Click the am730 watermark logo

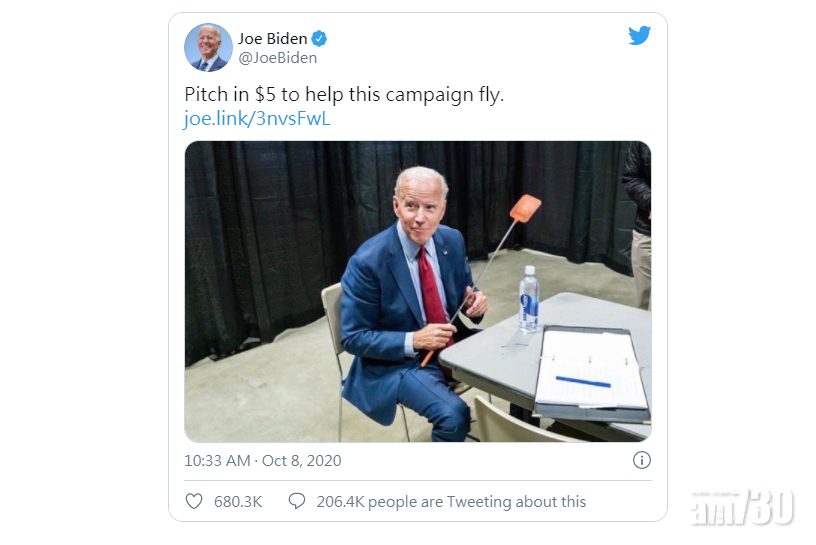[742, 506]
